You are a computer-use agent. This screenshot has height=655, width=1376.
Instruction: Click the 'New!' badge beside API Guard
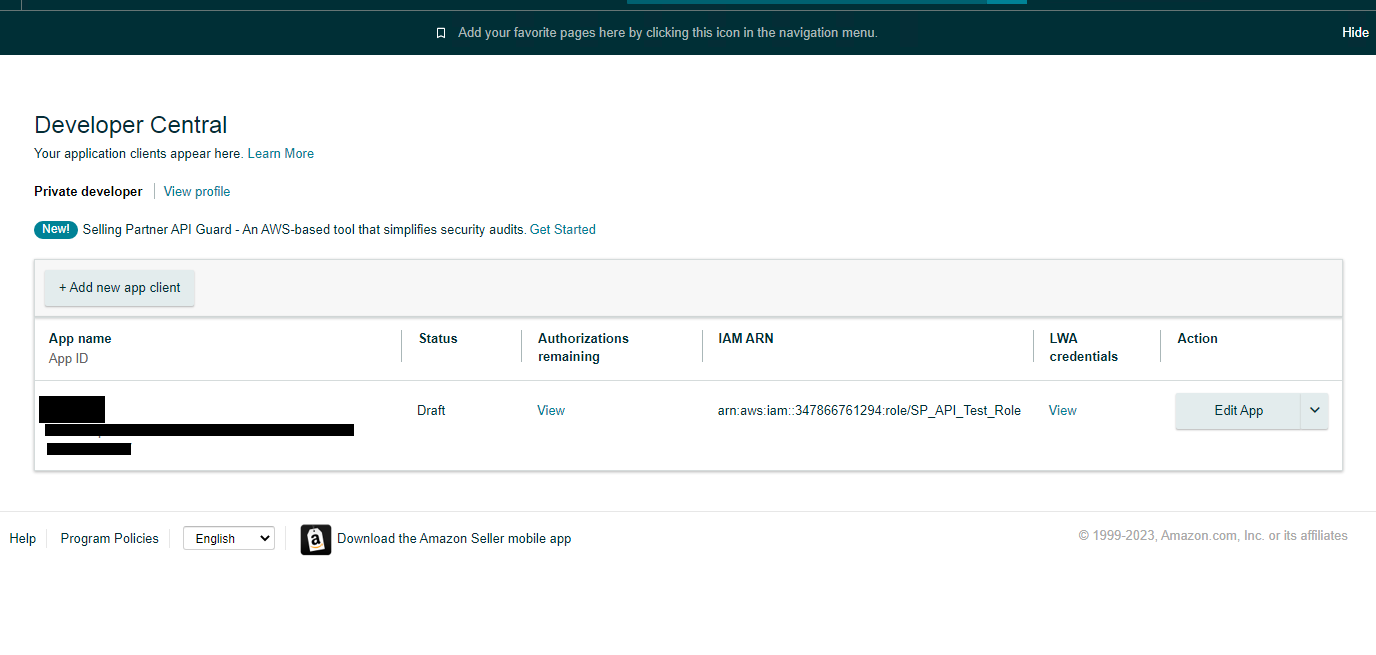(56, 230)
